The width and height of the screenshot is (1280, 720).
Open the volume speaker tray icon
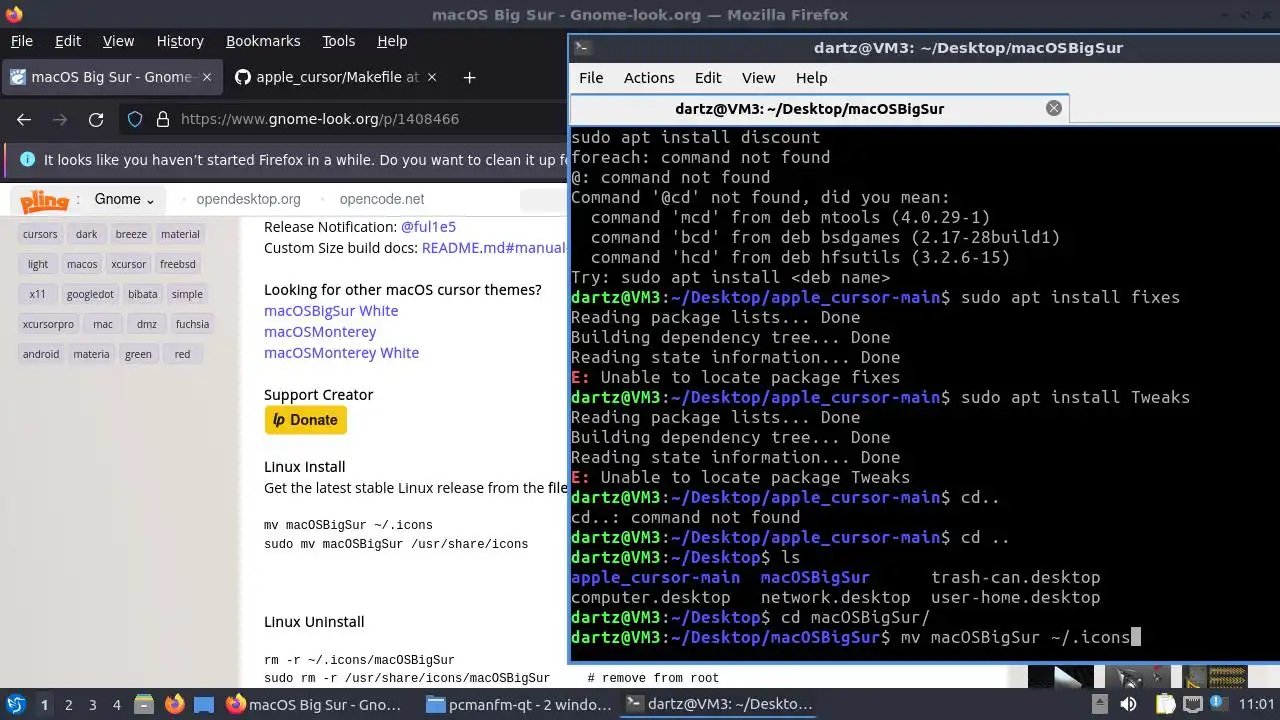pyautogui.click(x=1129, y=704)
